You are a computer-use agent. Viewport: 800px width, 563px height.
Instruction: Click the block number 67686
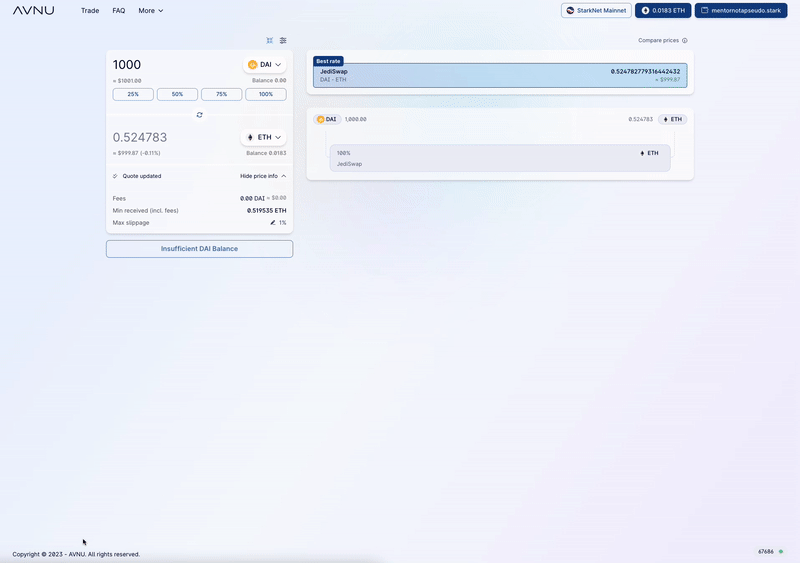tap(766, 552)
